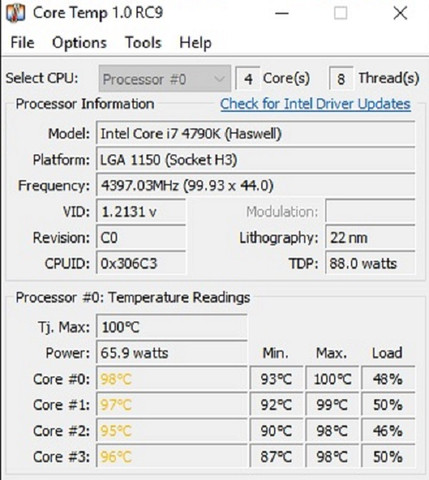
Task: Click the Power 65.9 watts field
Action: click(x=172, y=353)
